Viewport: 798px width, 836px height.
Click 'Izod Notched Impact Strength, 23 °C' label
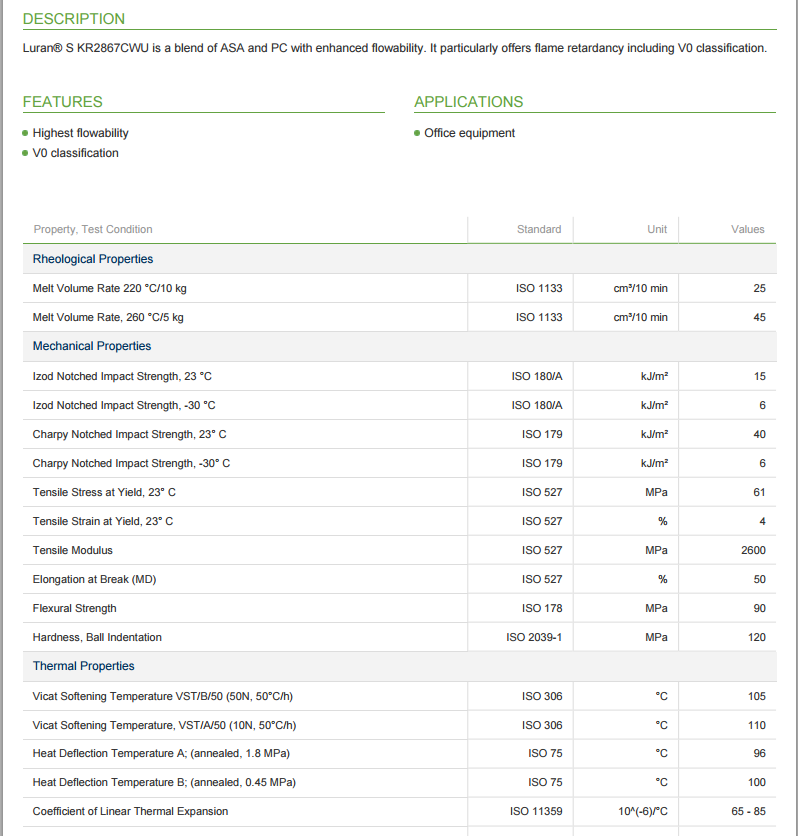[122, 376]
